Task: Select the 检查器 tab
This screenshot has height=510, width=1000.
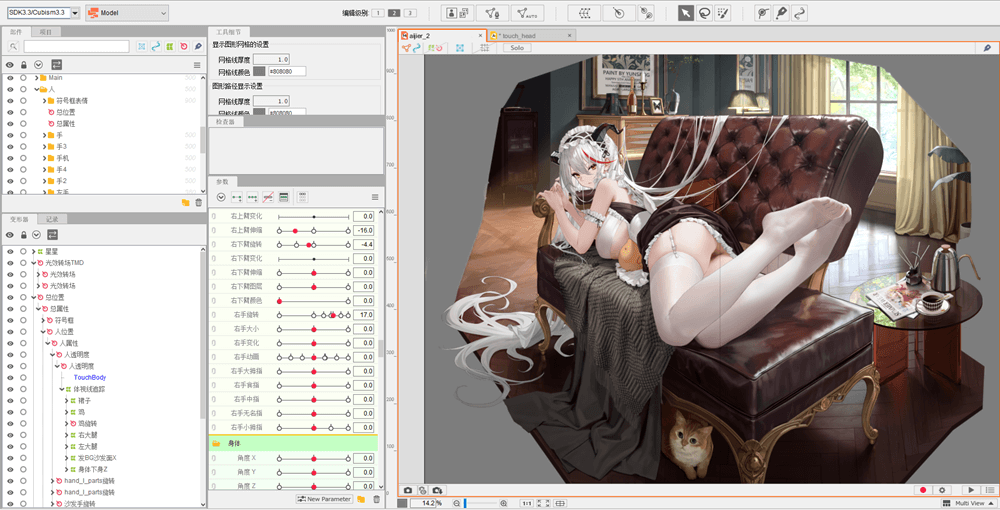Action: point(225,122)
